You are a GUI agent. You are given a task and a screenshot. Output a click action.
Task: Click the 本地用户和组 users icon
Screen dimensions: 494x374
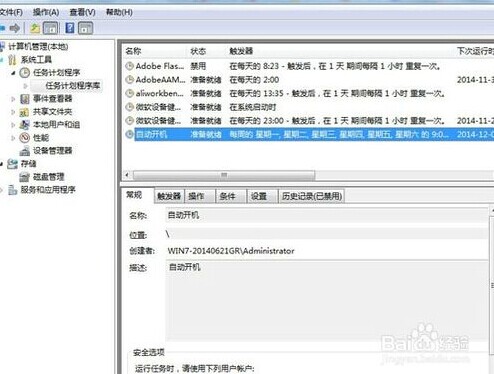coord(25,125)
